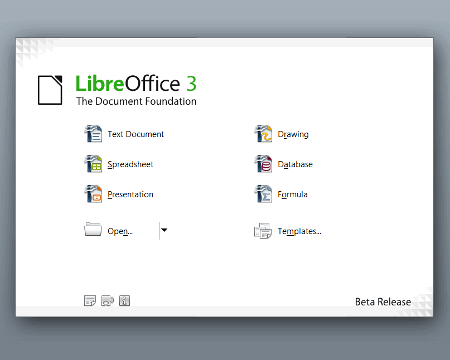This screenshot has height=360, width=450.
Task: Click the Presentation Impress icon
Action: click(93, 194)
